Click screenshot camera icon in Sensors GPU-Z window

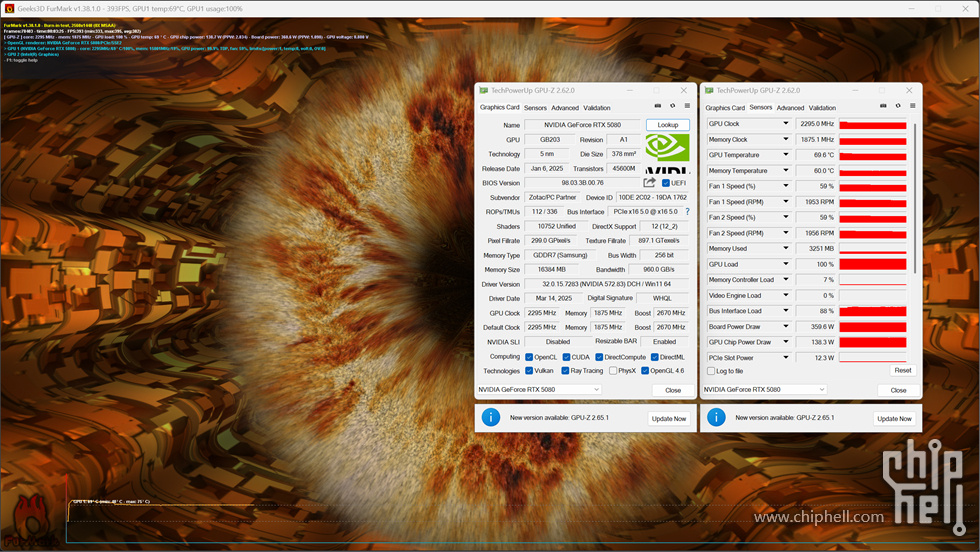[883, 106]
